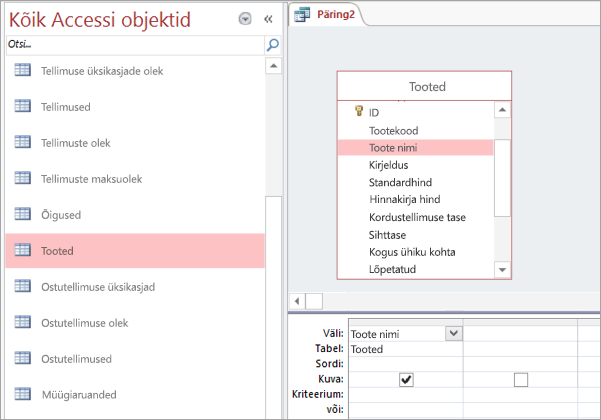
Task: Click the Otsi search box
Action: click(135, 45)
